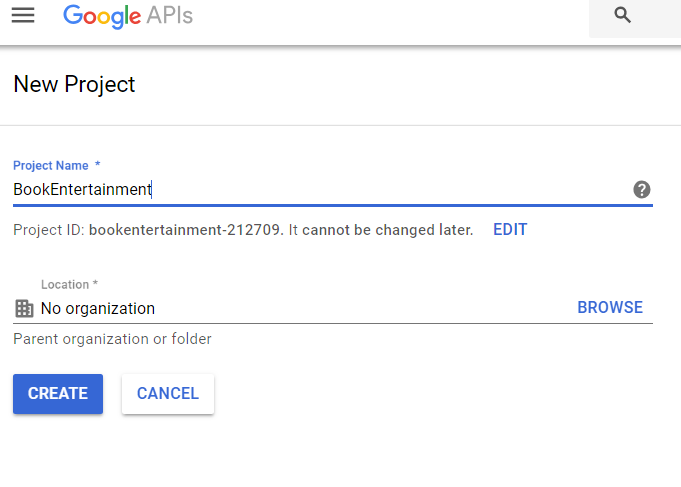Click the CREATE button
The height and width of the screenshot is (487, 681).
pos(58,394)
